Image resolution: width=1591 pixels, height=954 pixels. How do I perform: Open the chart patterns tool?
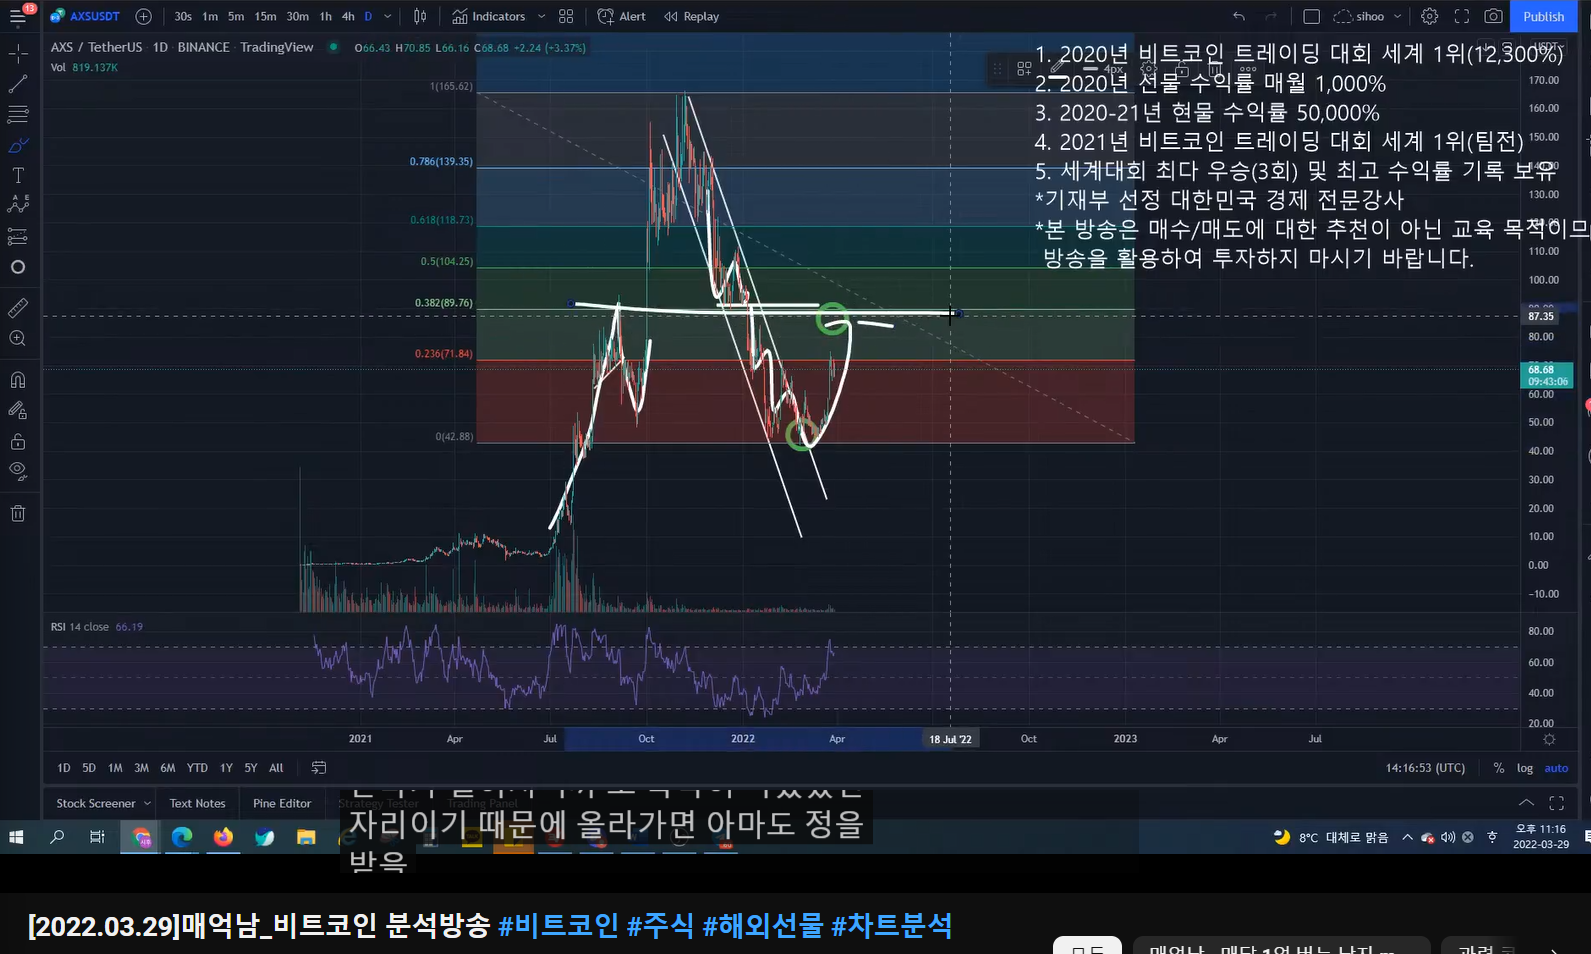(x=18, y=204)
